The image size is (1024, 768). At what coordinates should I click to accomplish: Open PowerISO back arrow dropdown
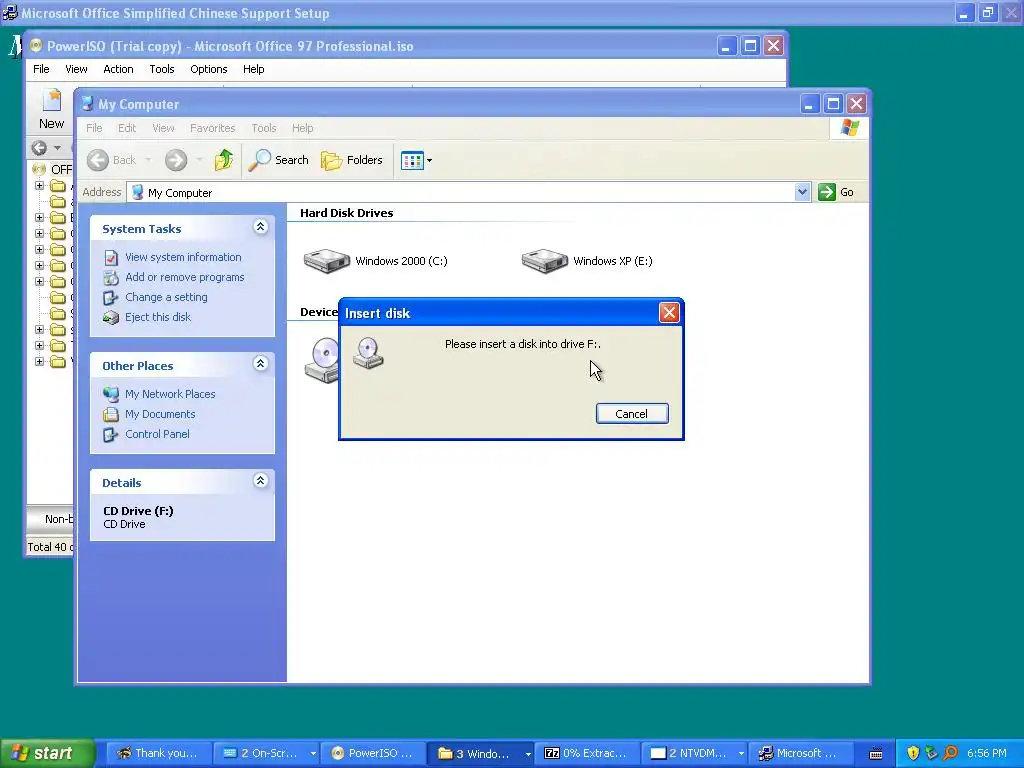pos(57,148)
